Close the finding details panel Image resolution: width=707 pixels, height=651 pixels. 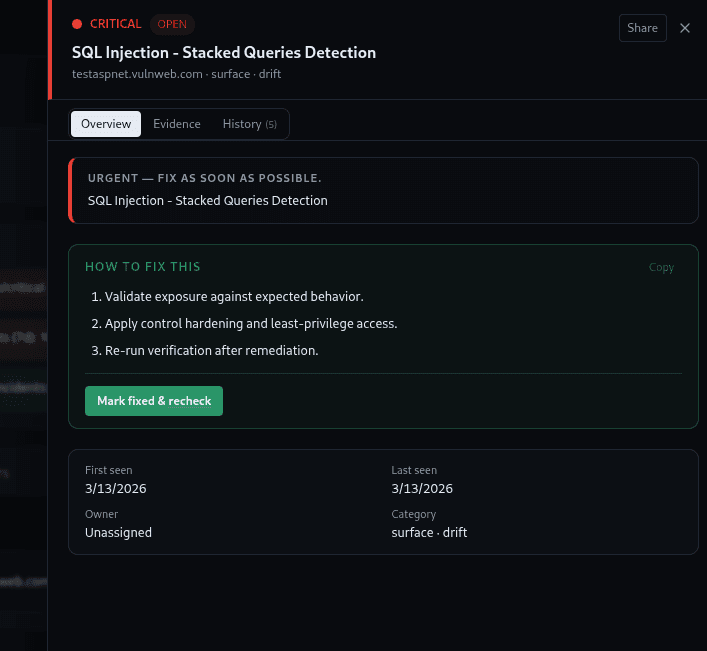(x=685, y=28)
